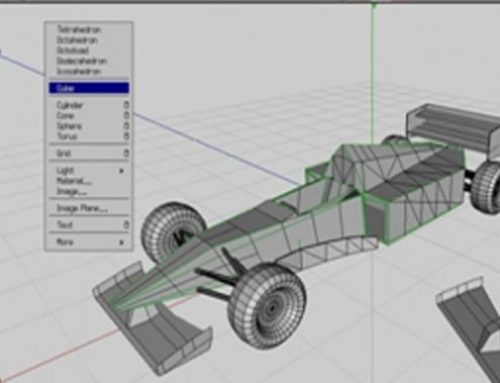The image size is (500, 383).
Task: Choose Tetrahedron from the primitives menu
Action: click(x=89, y=30)
